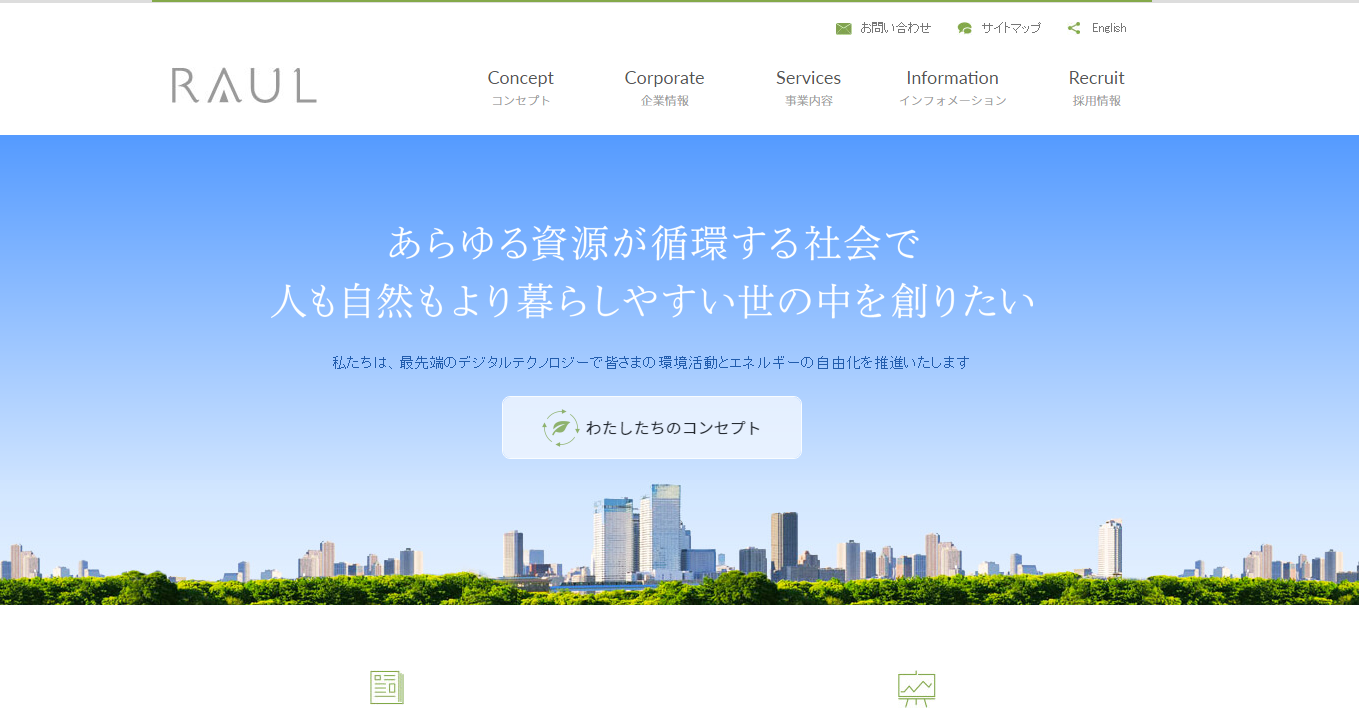The height and width of the screenshot is (715, 1359).
Task: Click the 企業情報 label under Corporate
Action: click(665, 101)
